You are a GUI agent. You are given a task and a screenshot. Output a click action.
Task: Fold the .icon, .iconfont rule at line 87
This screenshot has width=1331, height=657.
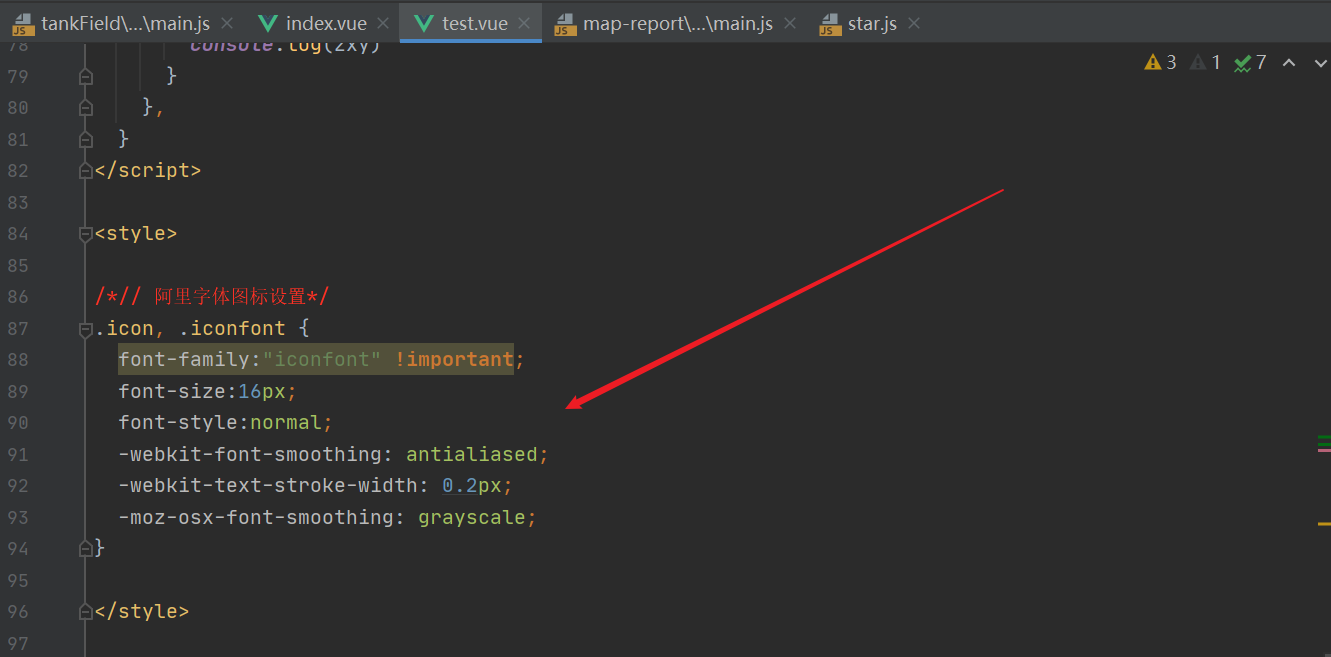[x=86, y=328]
